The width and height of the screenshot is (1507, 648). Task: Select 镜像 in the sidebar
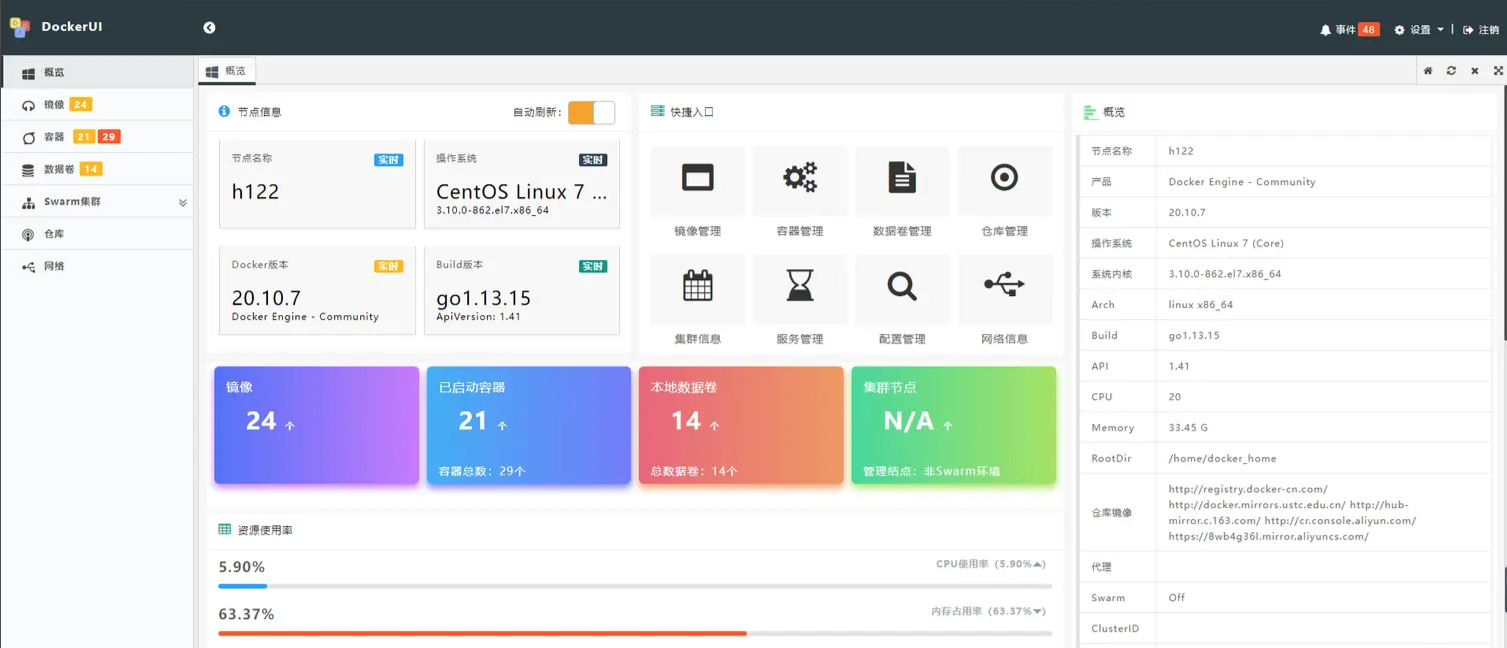pos(54,105)
